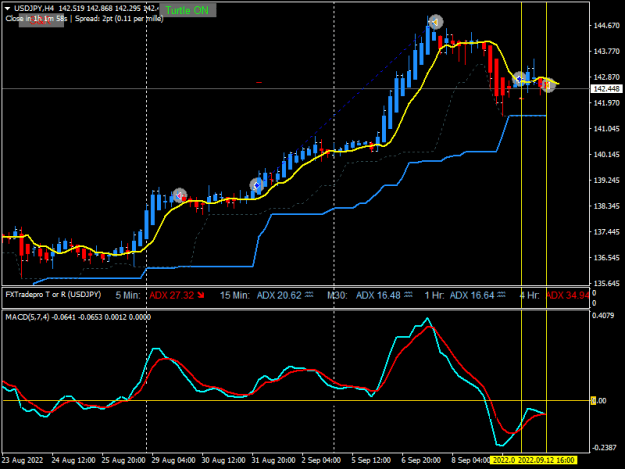Screen dimensions: 625x469
Task: Select the blue diamond marker near 31 Aug 20:00
Action: (257, 185)
